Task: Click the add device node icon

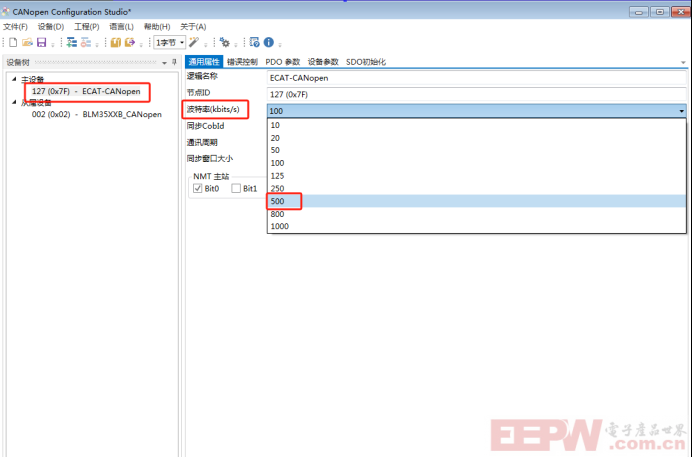Action: (x=71, y=42)
